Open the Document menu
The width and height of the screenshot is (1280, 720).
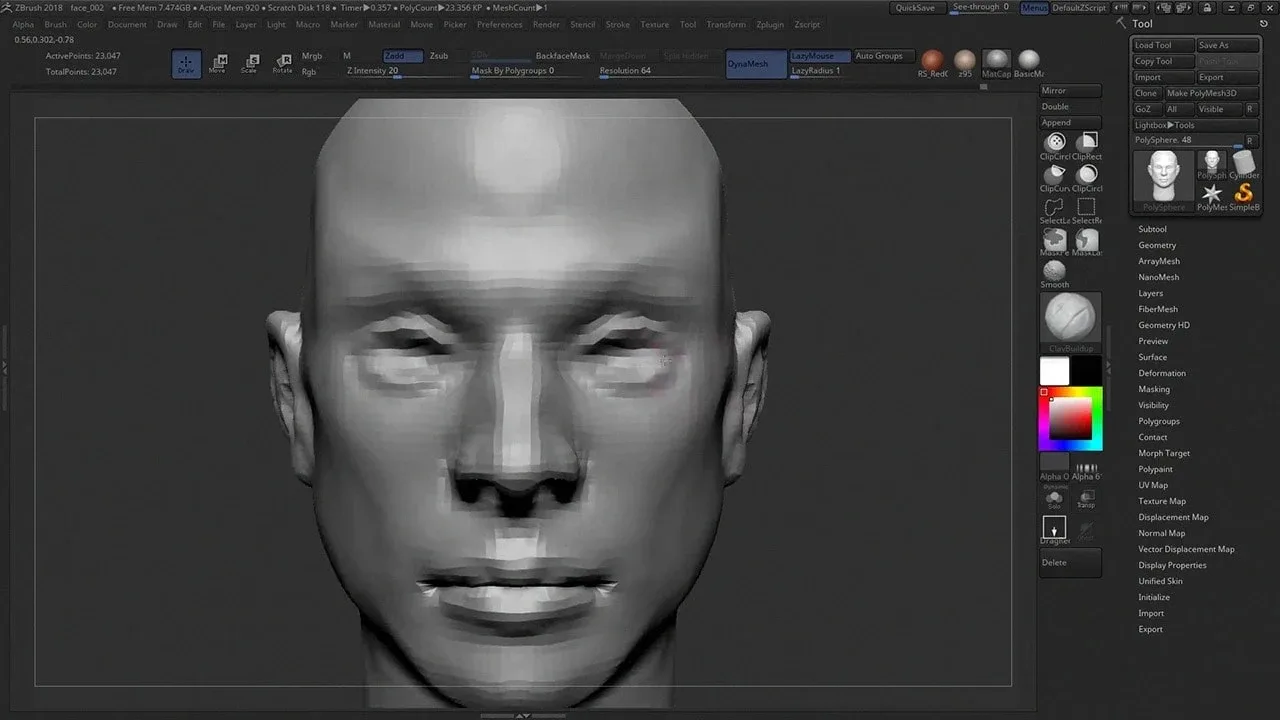pyautogui.click(x=127, y=24)
